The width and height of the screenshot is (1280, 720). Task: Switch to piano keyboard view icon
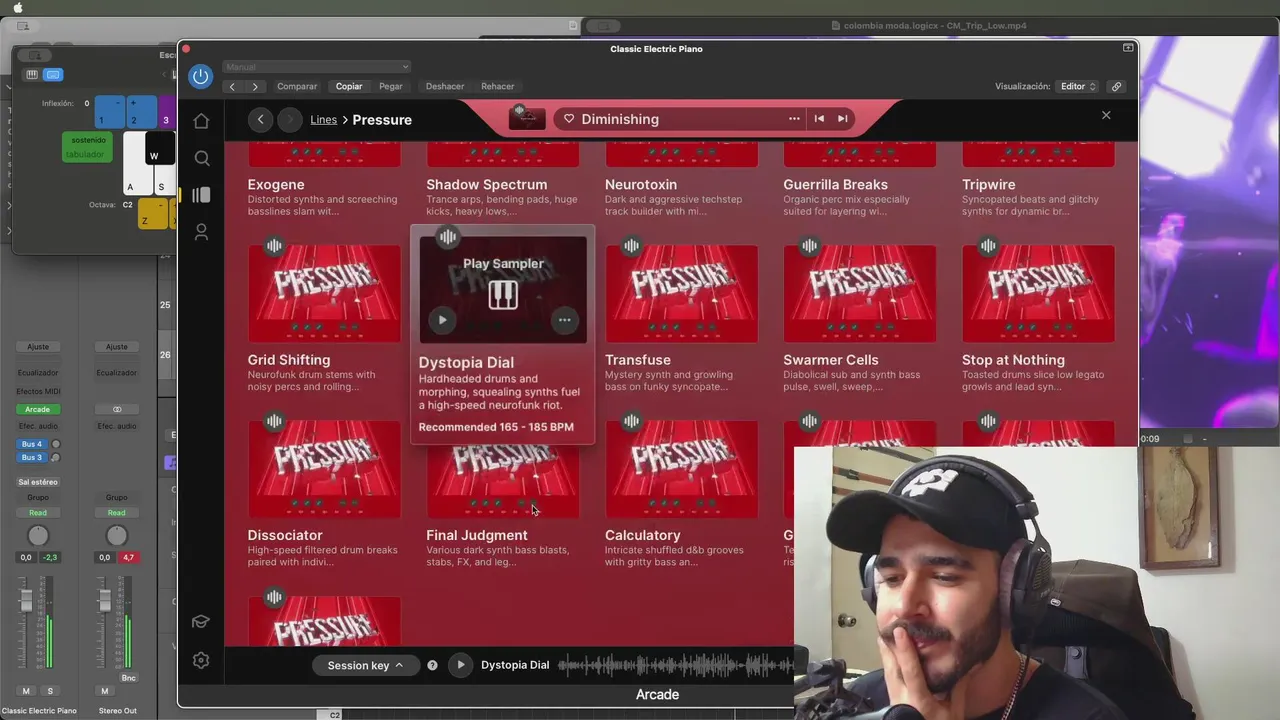tap(32, 75)
